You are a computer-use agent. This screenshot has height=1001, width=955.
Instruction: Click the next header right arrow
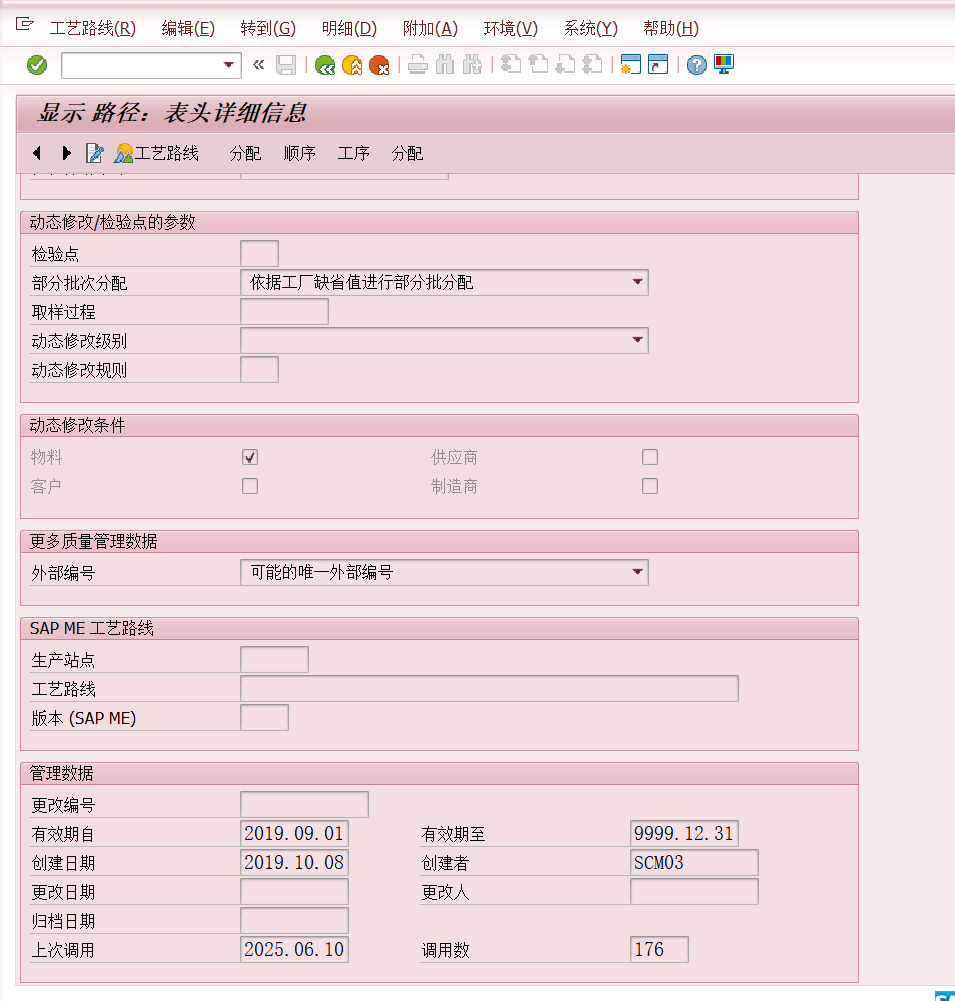click(x=66, y=153)
